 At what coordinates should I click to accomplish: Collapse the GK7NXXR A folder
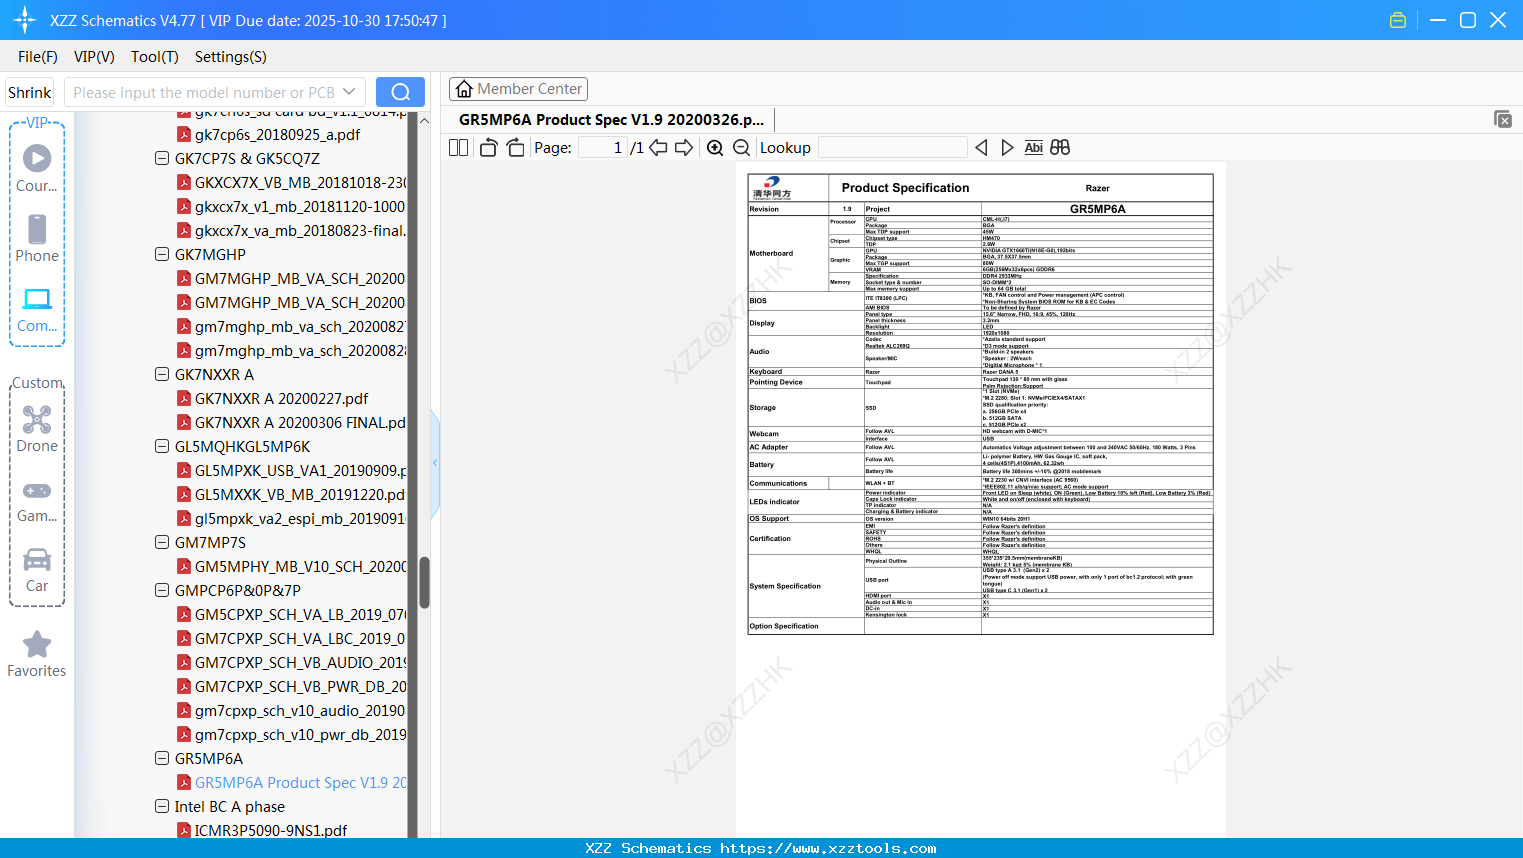[x=162, y=374]
